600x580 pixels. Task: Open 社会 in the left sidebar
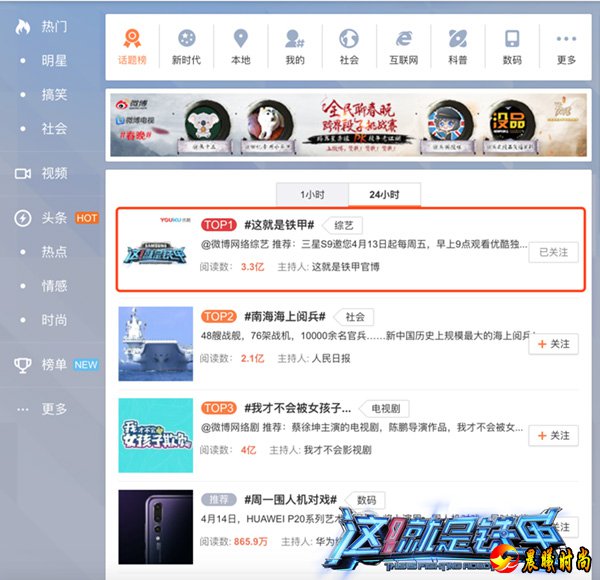coord(54,129)
